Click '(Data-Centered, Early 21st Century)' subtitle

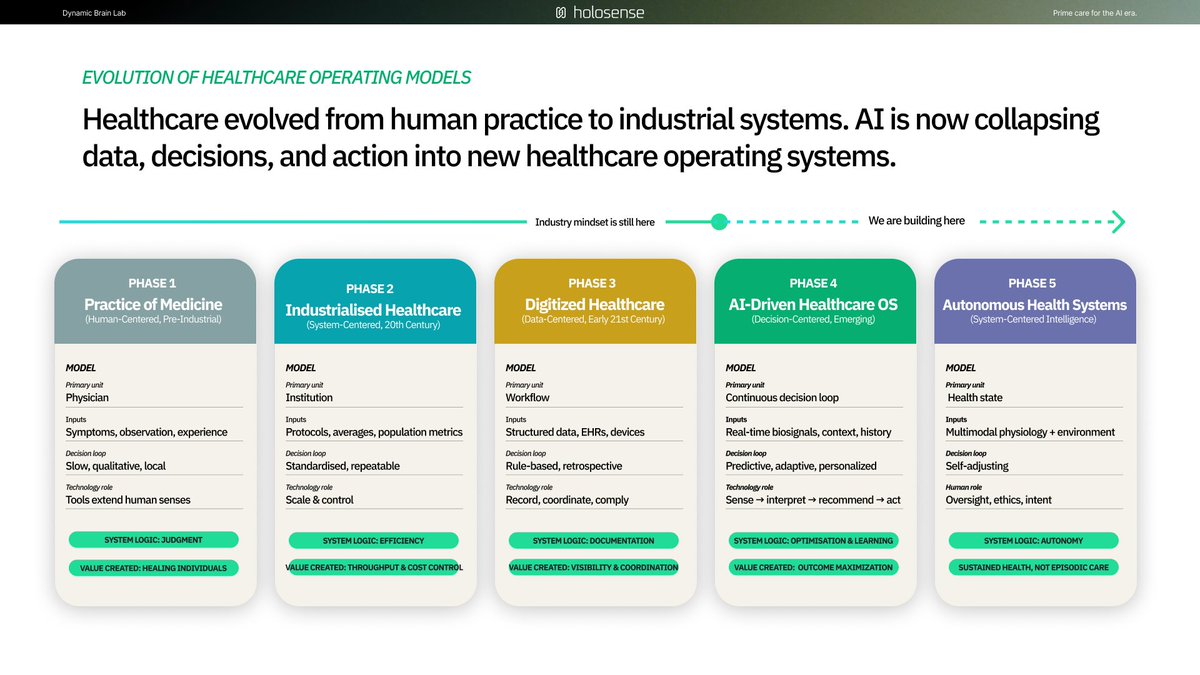pyautogui.click(x=595, y=320)
